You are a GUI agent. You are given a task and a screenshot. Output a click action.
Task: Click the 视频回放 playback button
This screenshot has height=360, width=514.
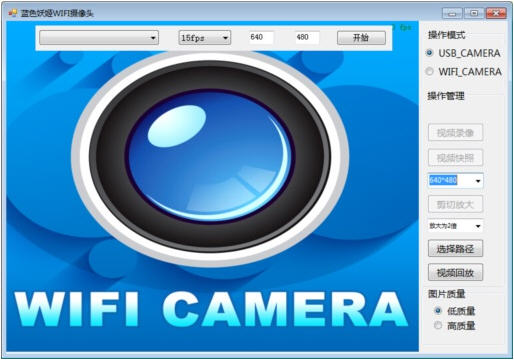coord(455,272)
